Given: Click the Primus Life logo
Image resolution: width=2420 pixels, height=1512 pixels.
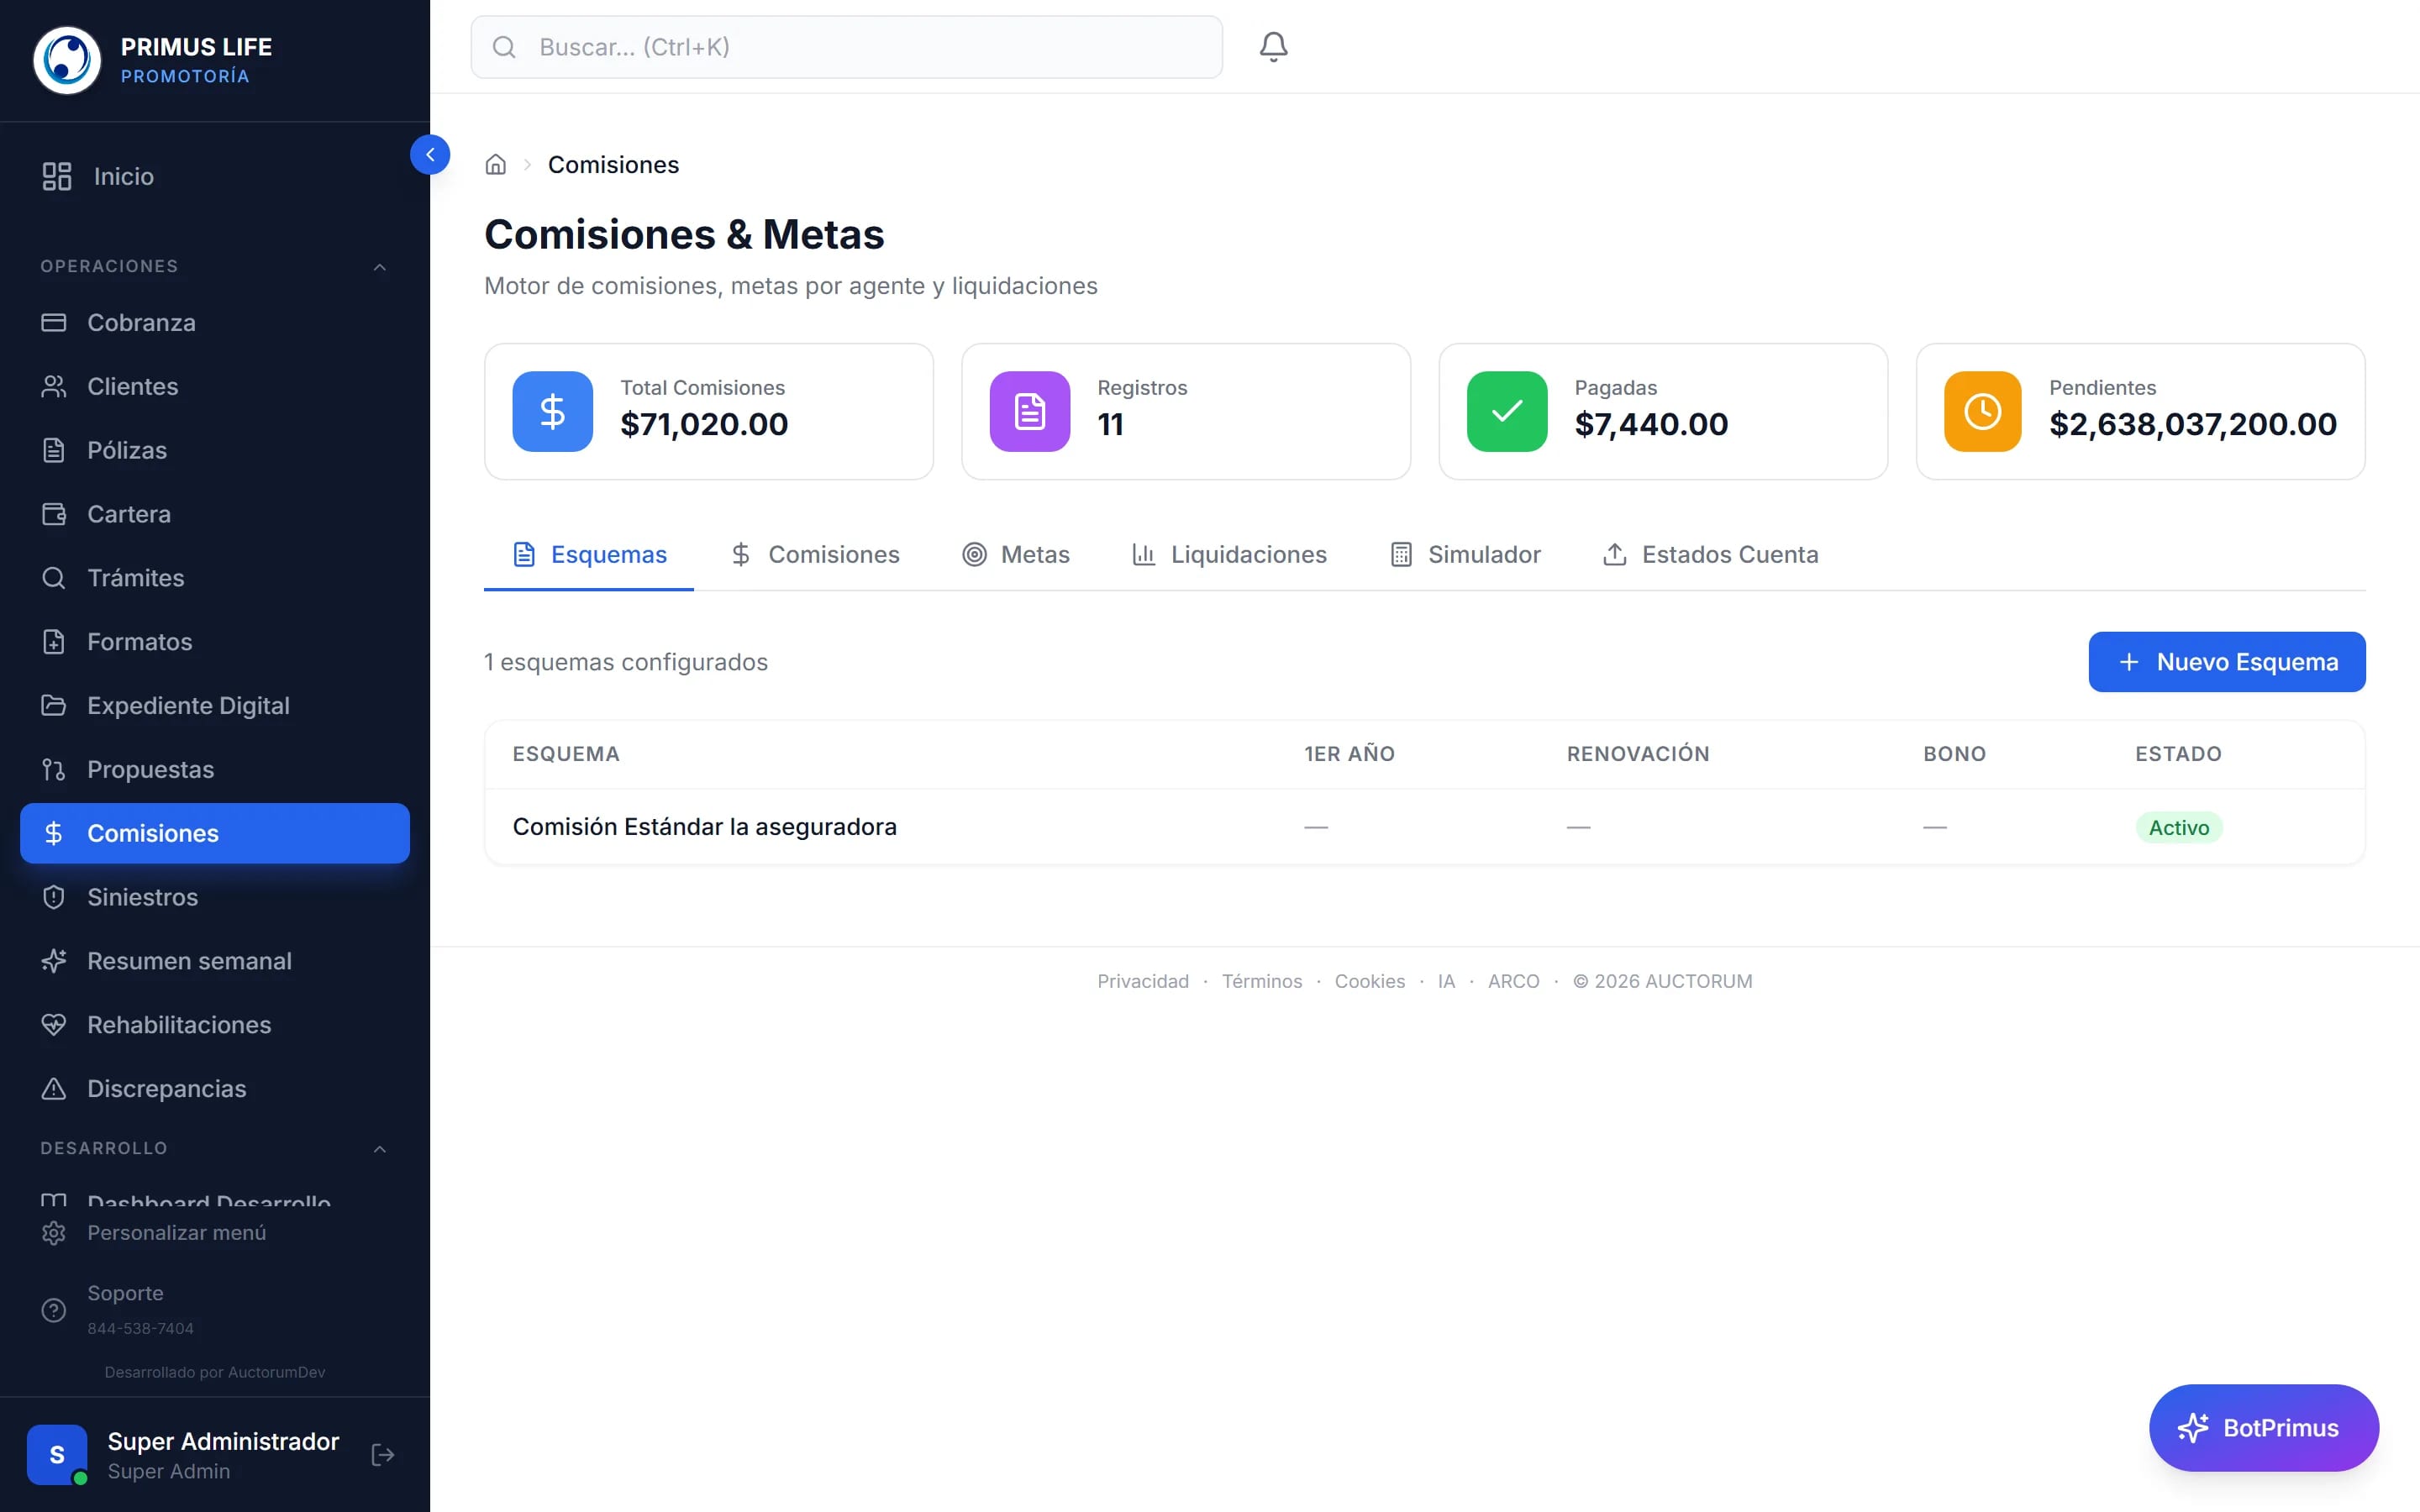Looking at the screenshot, I should pos(67,60).
